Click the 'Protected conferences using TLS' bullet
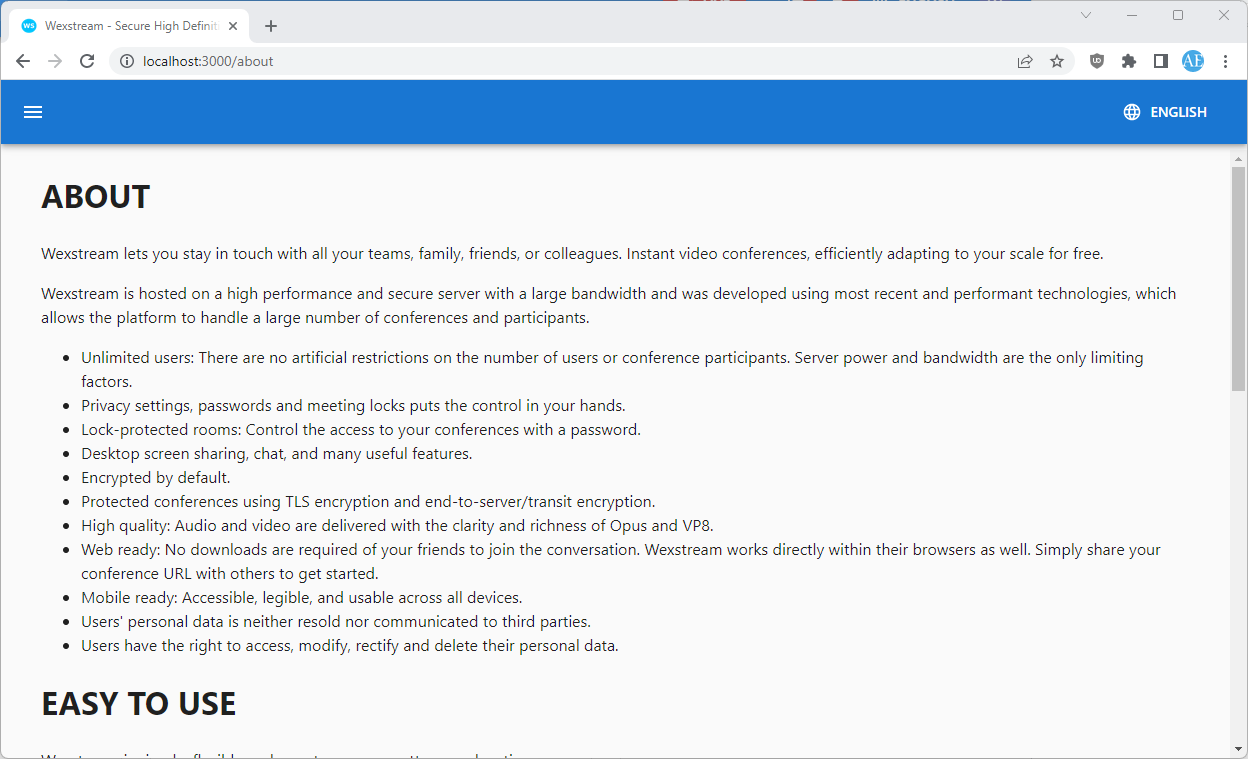 (368, 502)
